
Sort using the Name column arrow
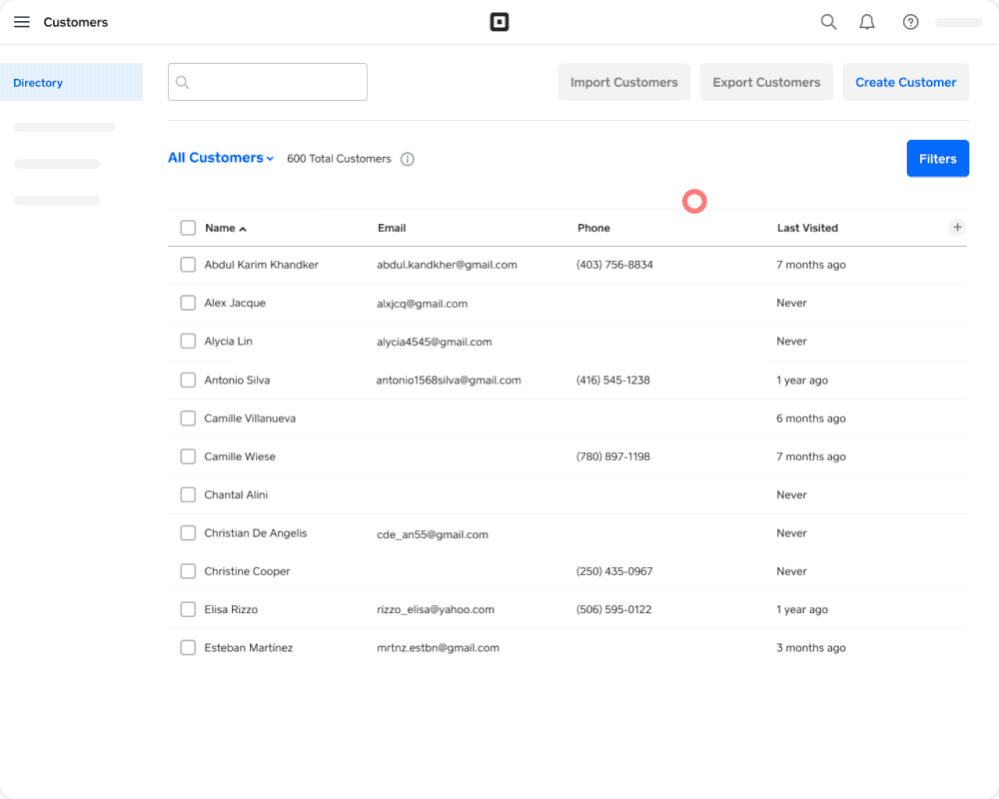click(243, 229)
